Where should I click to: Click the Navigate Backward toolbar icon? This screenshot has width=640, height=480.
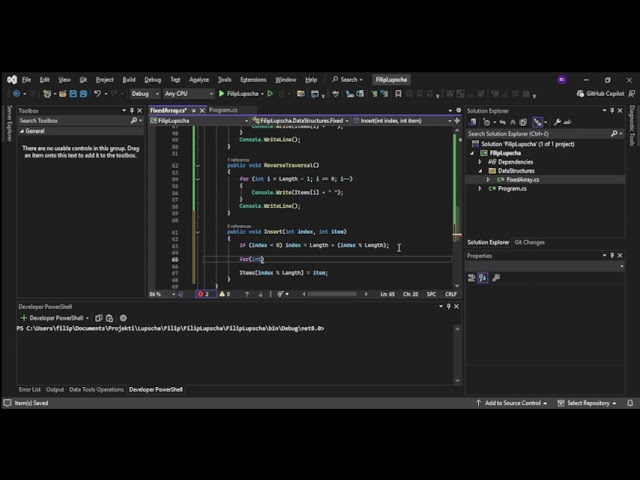pos(16,94)
